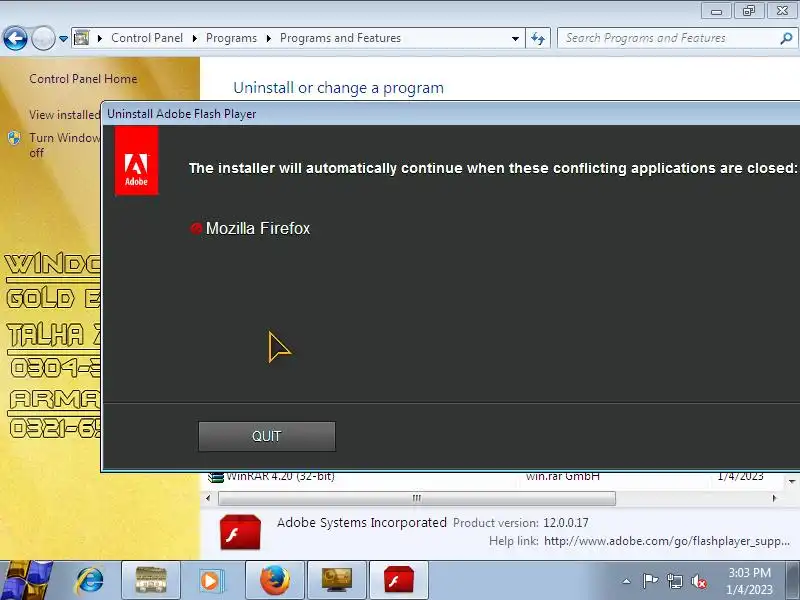
Task: Click the network tray icon
Action: coord(674,581)
